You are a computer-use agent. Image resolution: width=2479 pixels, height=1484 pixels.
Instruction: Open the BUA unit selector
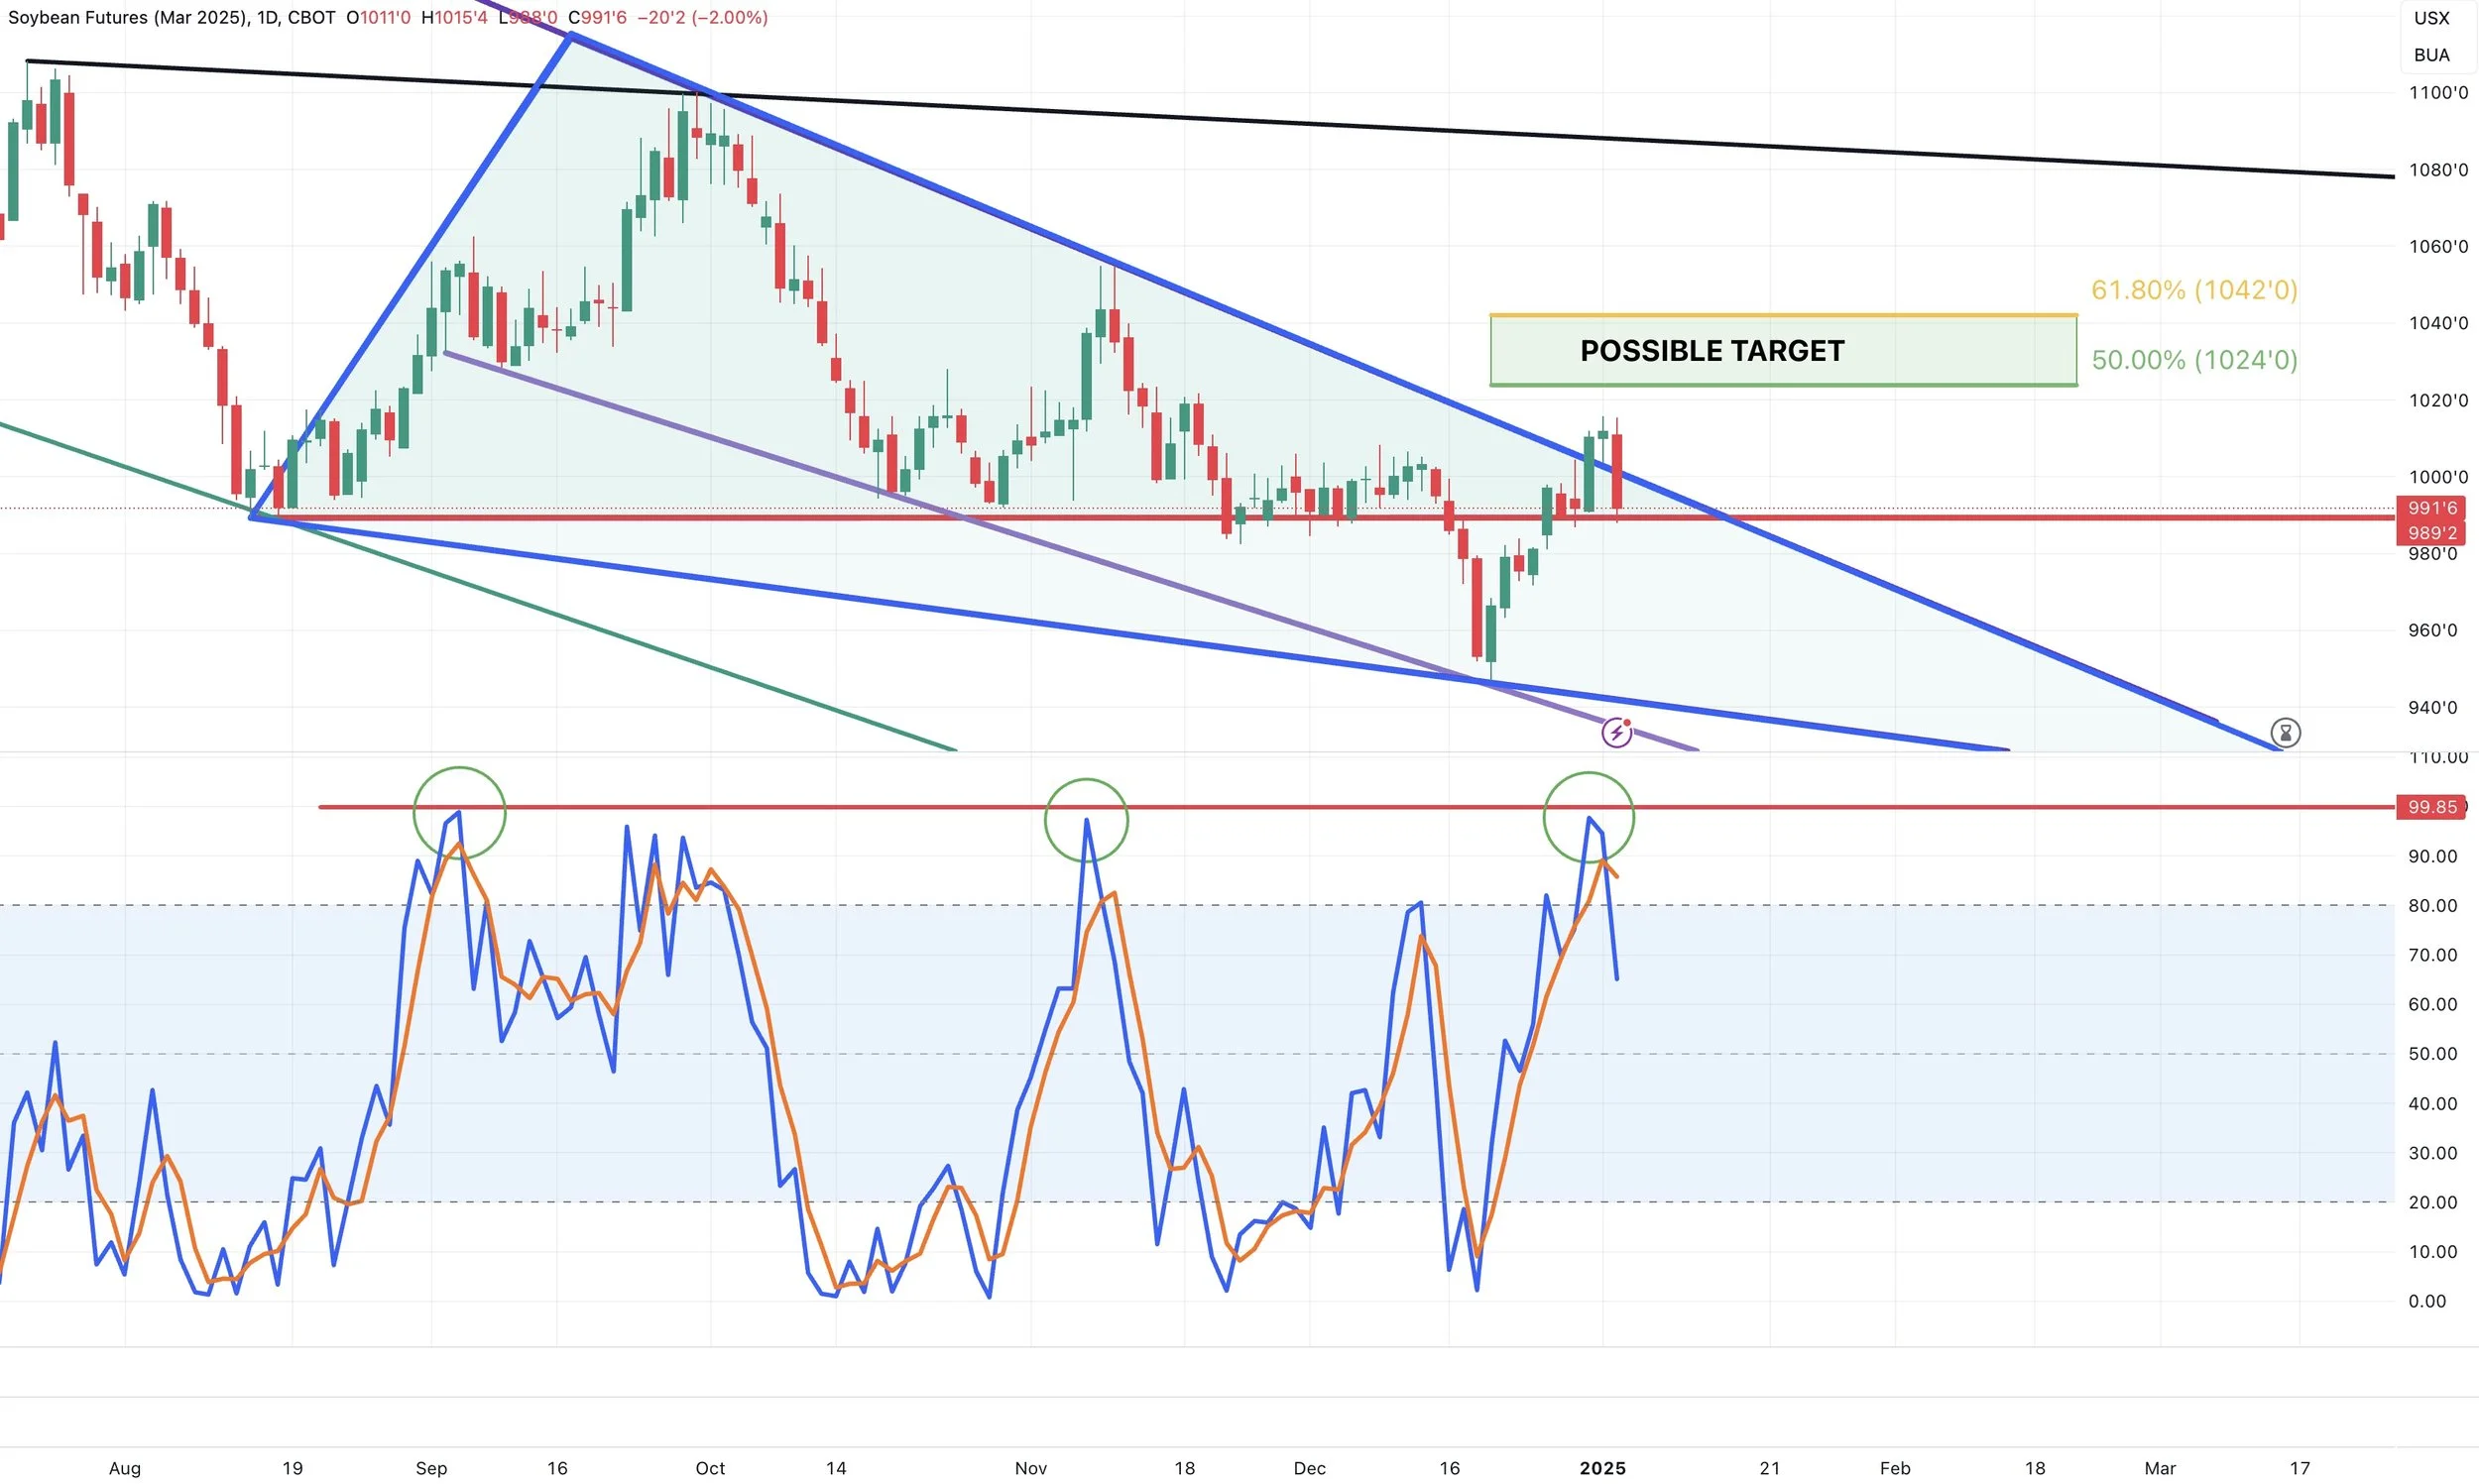pyautogui.click(x=2431, y=55)
